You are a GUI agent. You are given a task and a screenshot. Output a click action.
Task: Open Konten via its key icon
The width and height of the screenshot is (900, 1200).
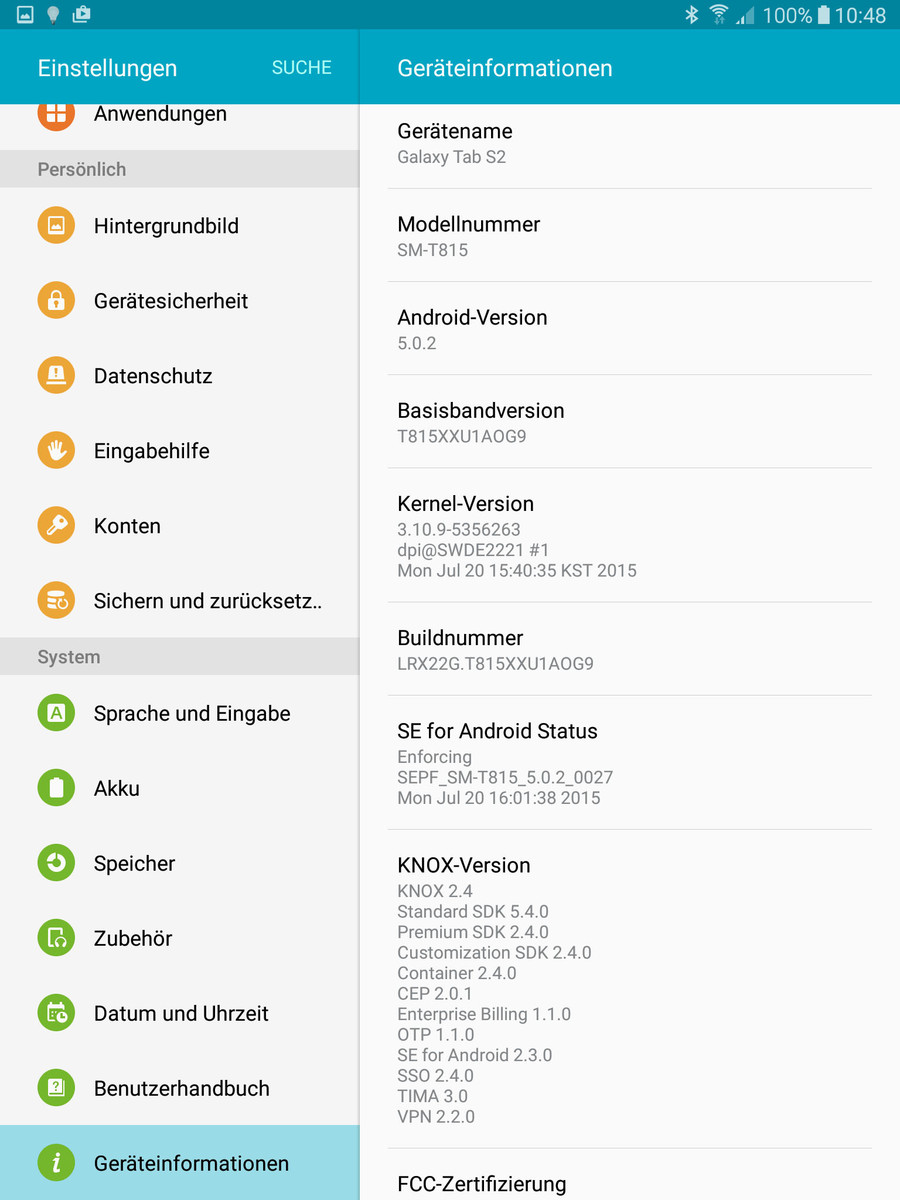coord(56,526)
